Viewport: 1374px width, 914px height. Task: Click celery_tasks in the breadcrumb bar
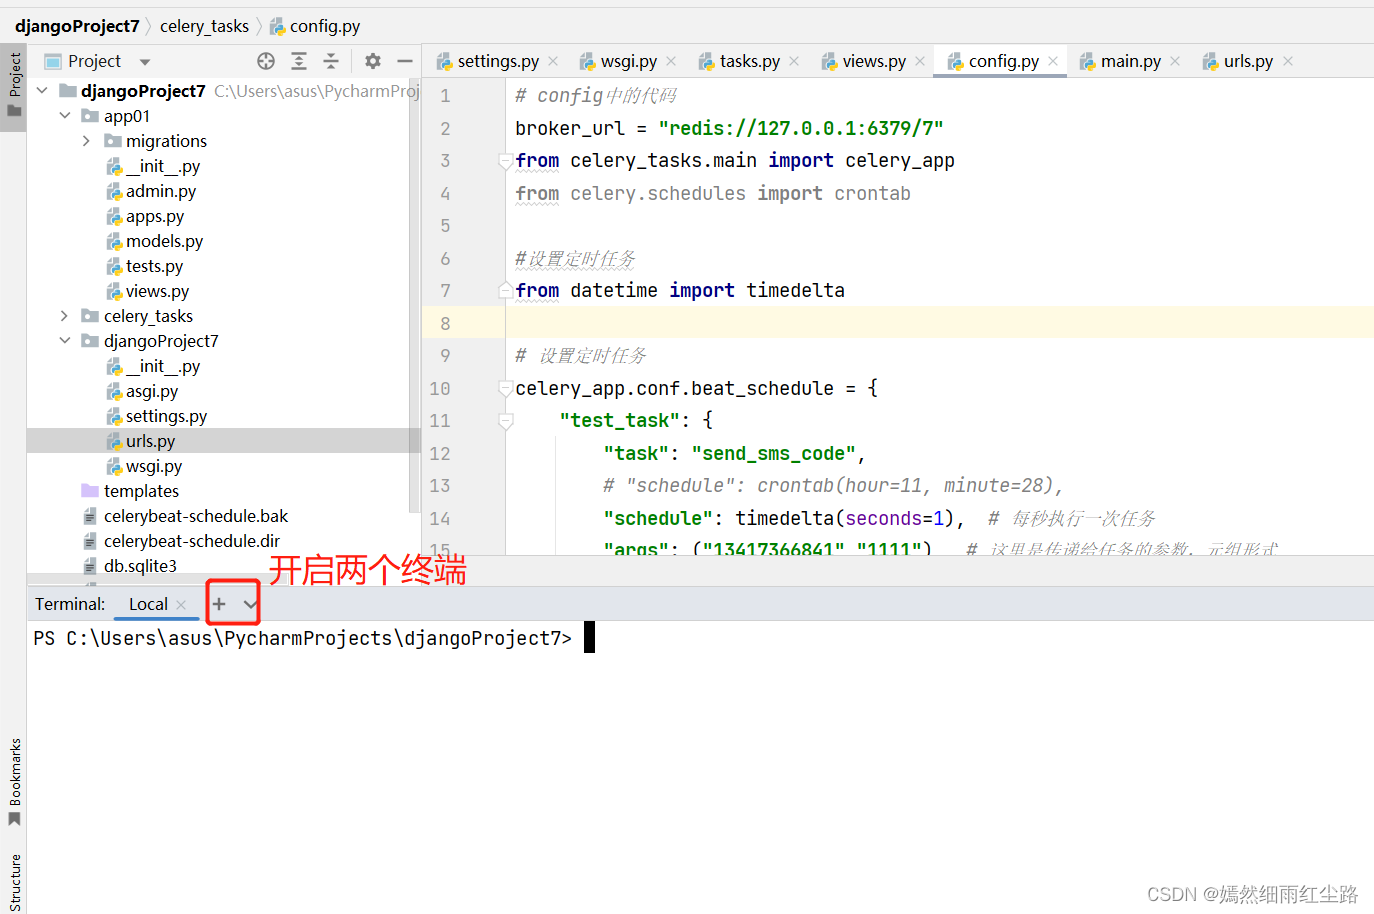[204, 26]
